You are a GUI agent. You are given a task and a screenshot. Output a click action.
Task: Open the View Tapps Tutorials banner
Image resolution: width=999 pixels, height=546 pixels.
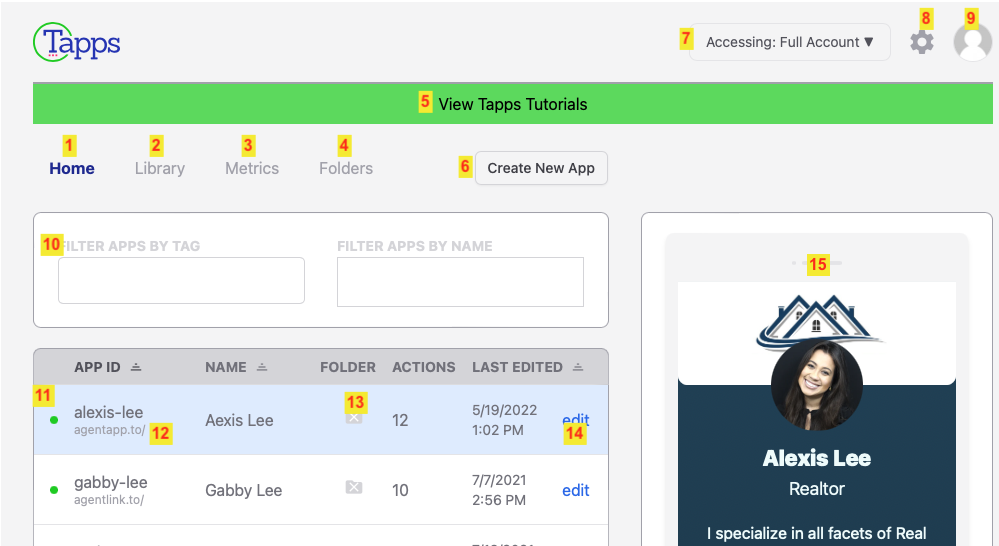tap(512, 104)
